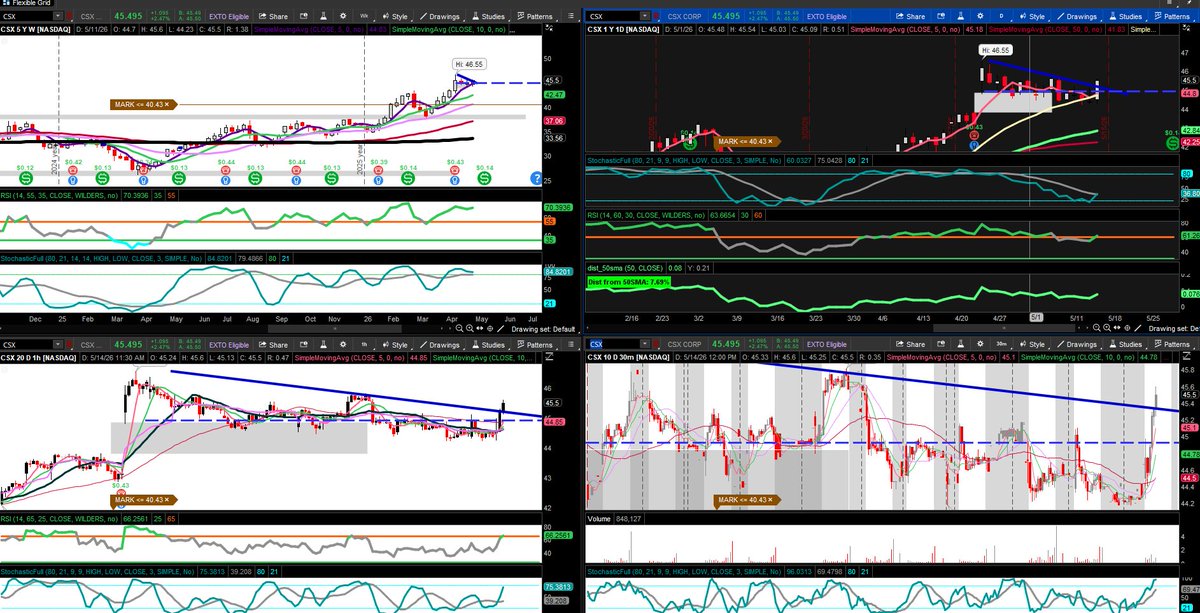Click EXTO Eligible label in daily chart
This screenshot has width=1200, height=613.
pos(827,17)
